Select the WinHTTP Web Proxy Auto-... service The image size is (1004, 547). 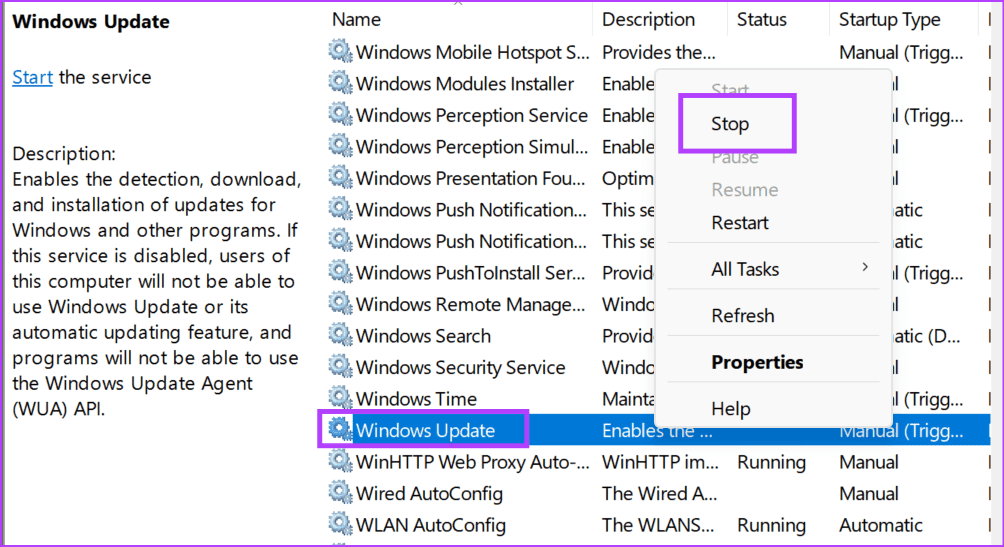click(x=473, y=461)
